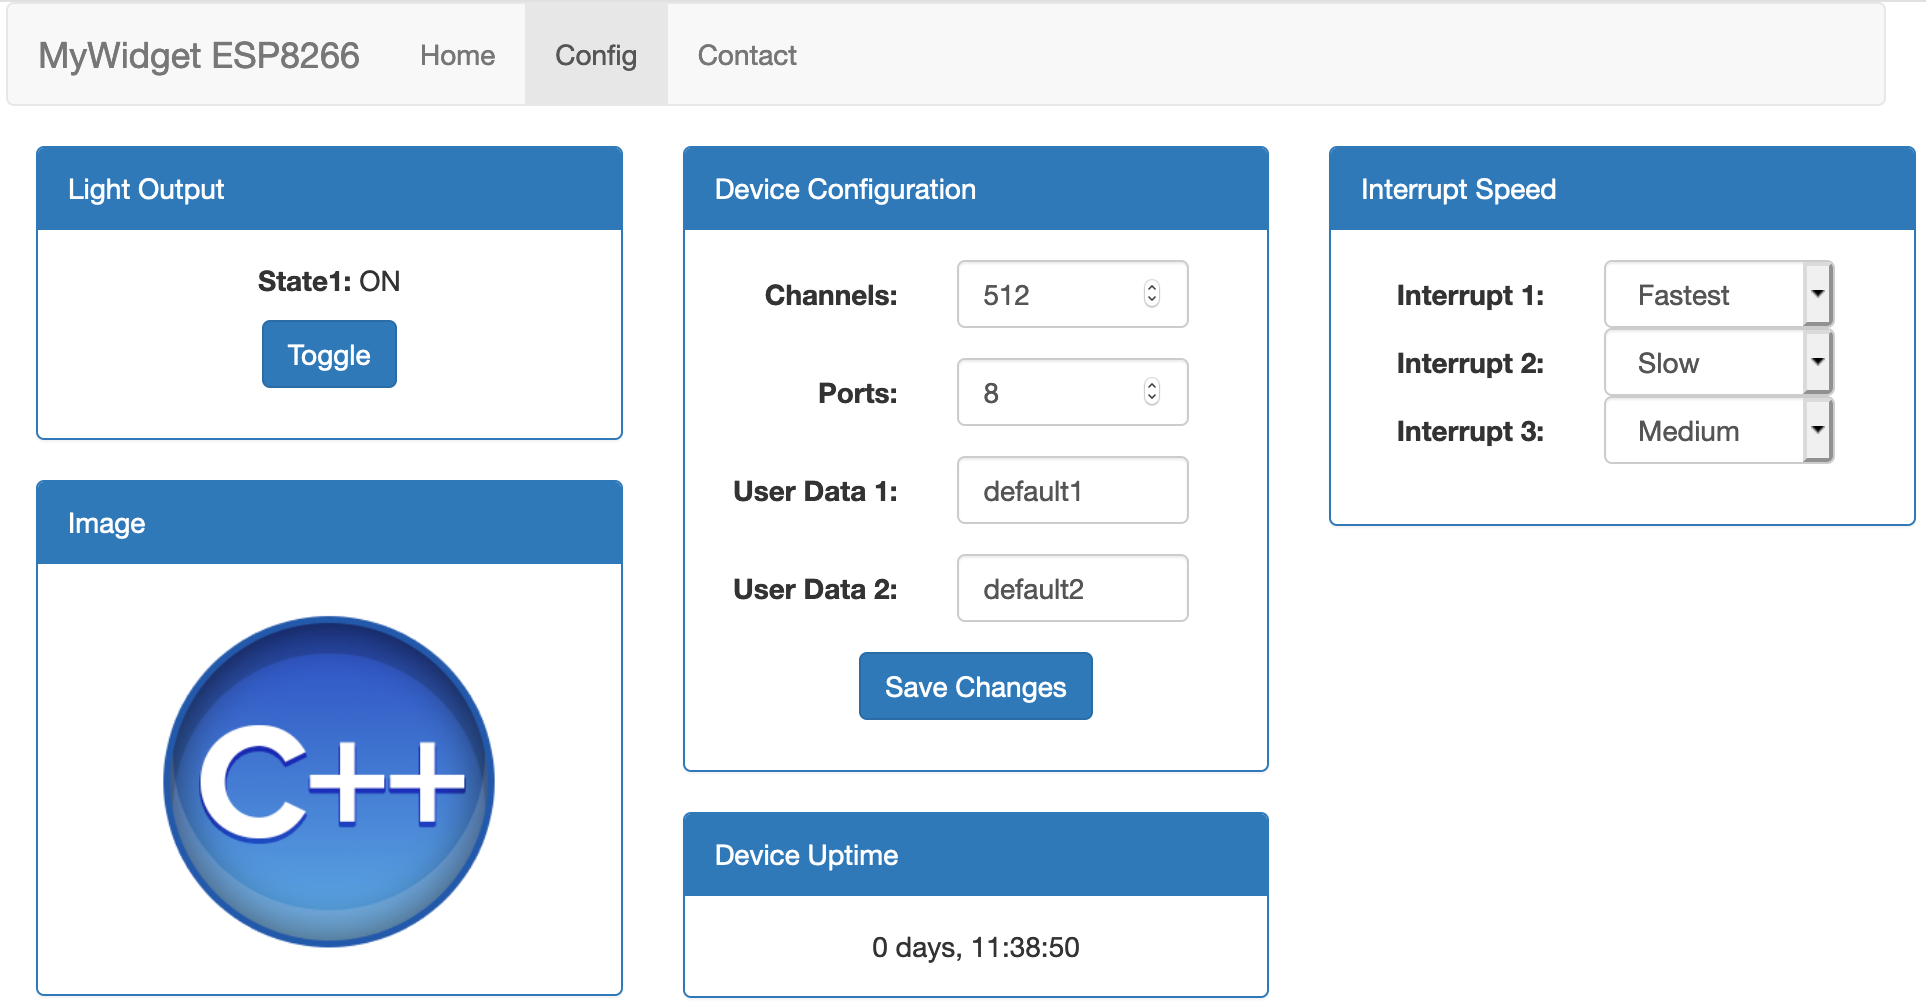The height and width of the screenshot is (1006, 1926).
Task: Click the uptime value 0 days, 11:38:50
Action: pos(975,947)
